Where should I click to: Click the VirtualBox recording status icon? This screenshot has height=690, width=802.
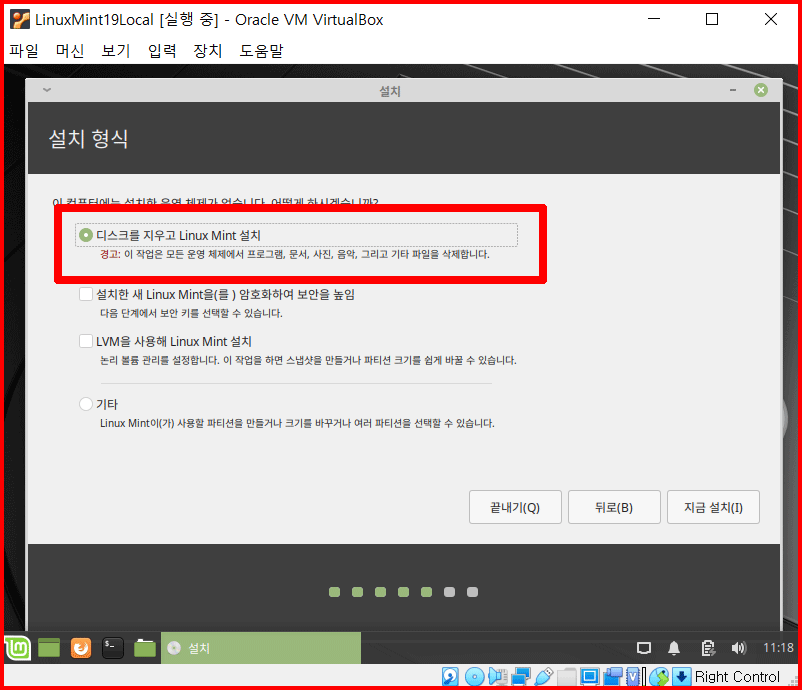[x=613, y=677]
